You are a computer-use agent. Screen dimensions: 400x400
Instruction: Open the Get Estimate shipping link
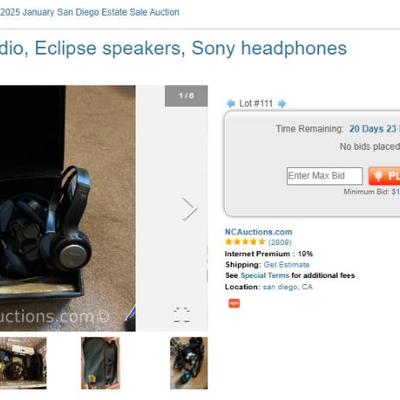pos(287,265)
